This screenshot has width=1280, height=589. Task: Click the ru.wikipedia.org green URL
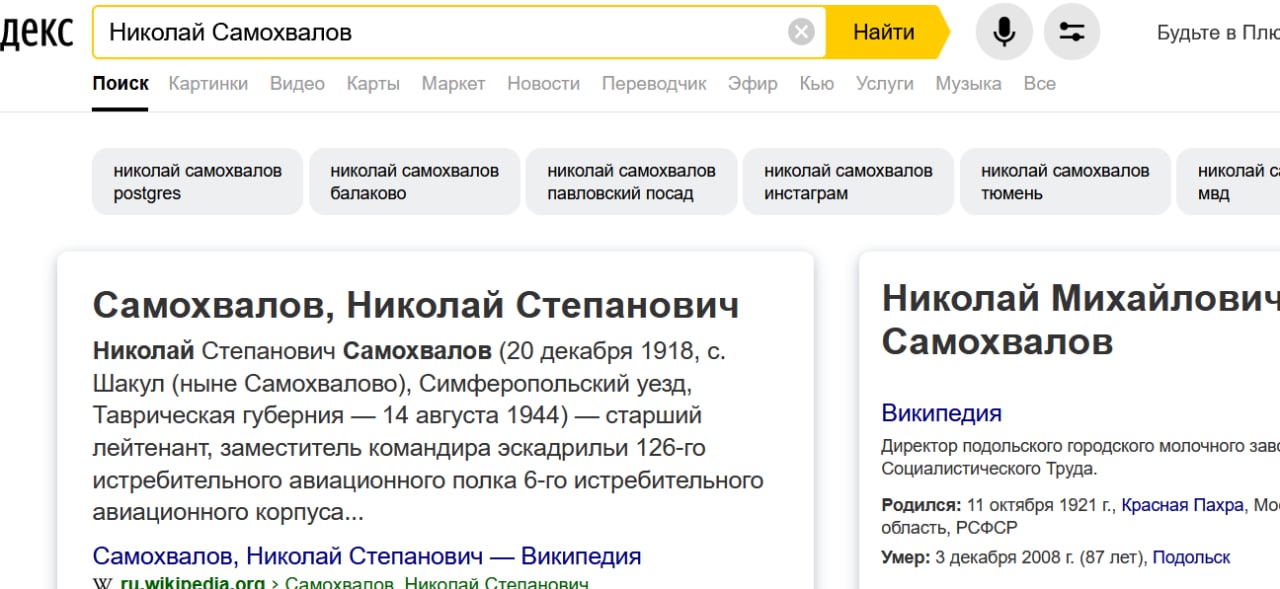coord(193,584)
